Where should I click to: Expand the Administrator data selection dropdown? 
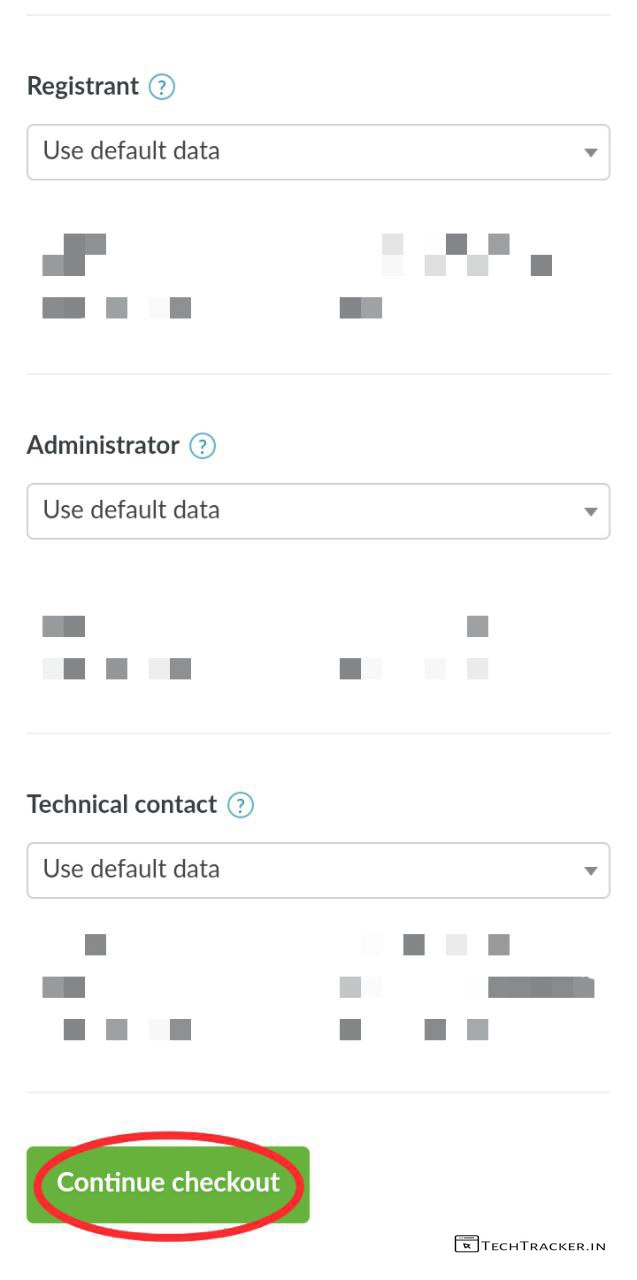click(x=300, y=511)
